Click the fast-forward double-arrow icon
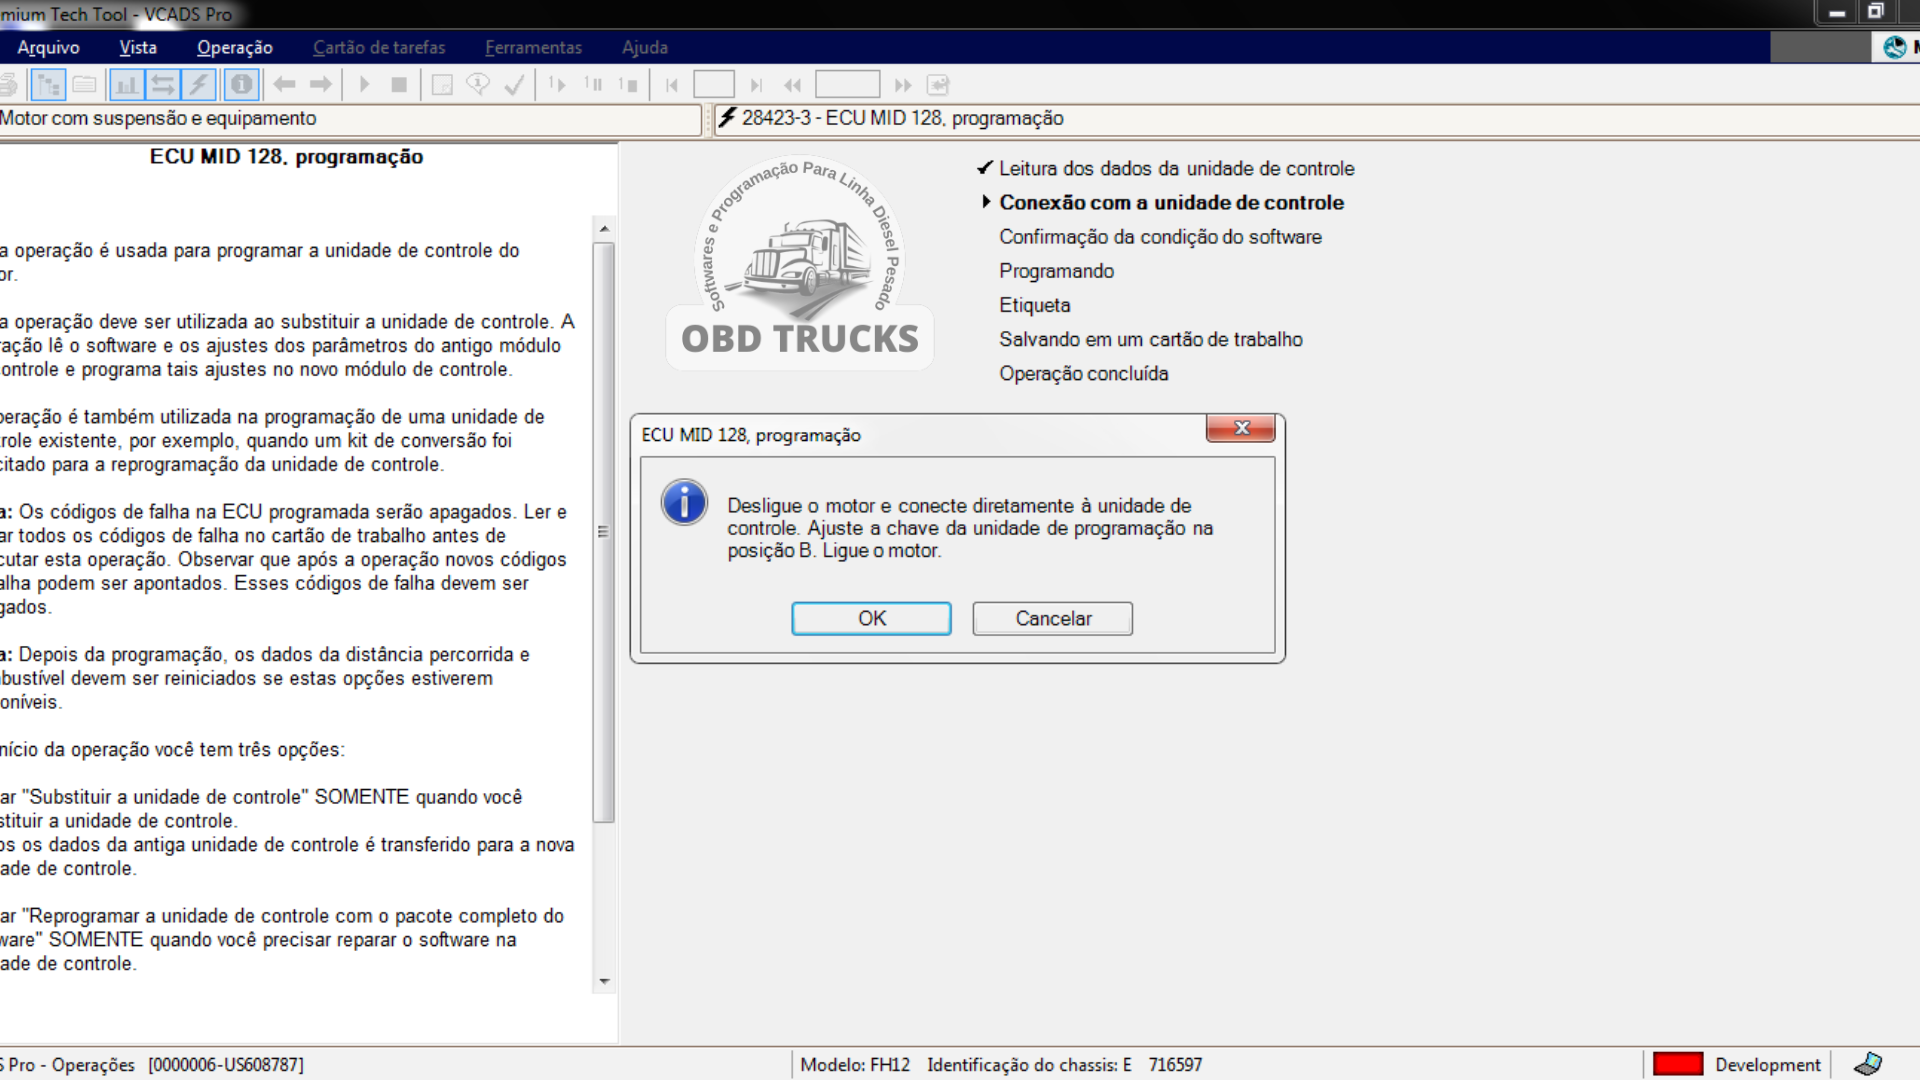The image size is (1920, 1080). [903, 85]
